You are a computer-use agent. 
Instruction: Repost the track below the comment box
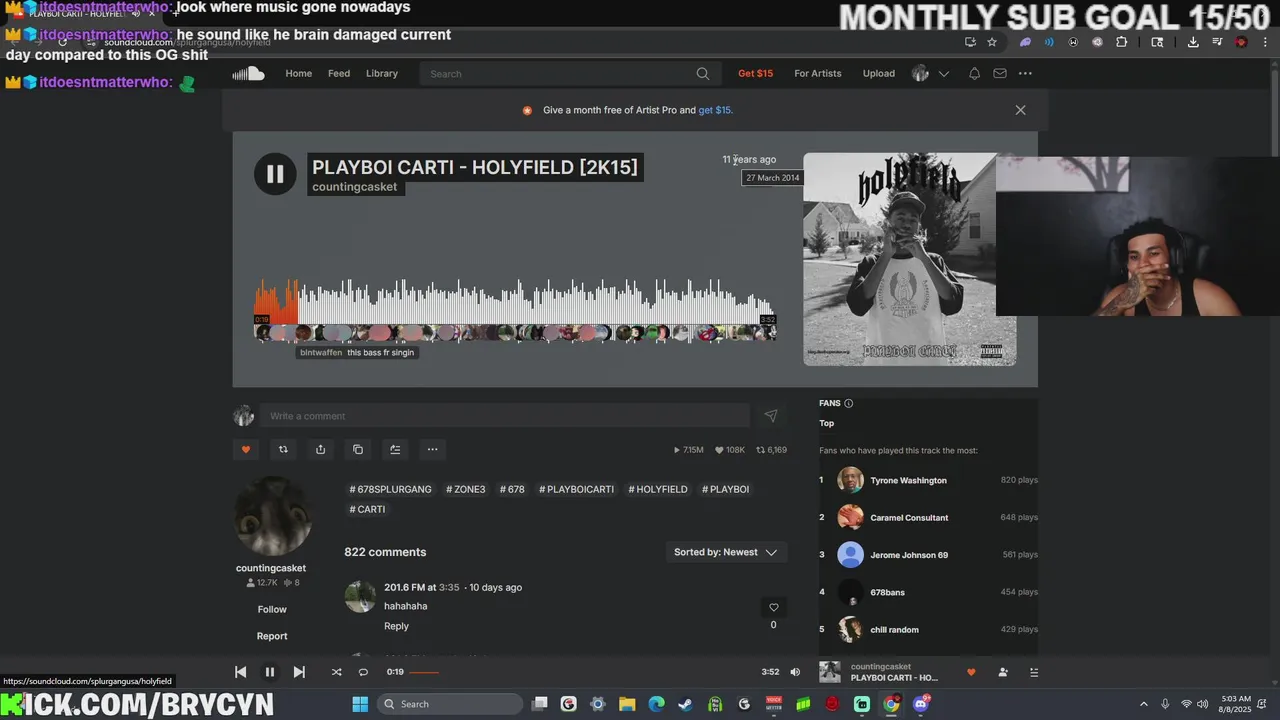(283, 450)
